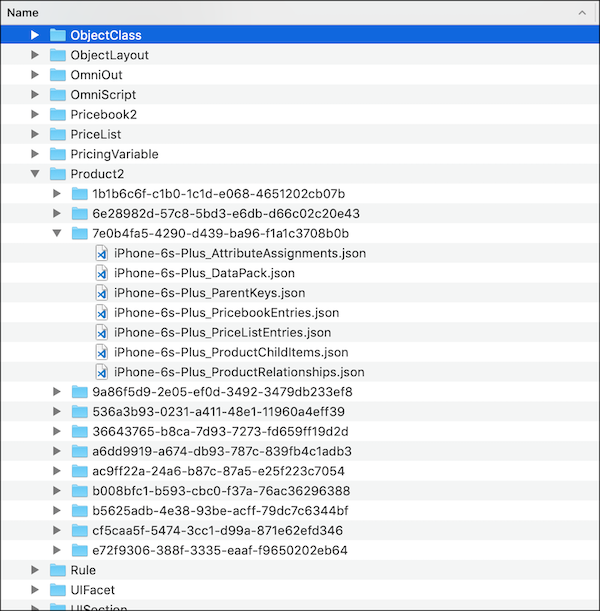Screen dimensions: 600x611
Task: Click the ParentKeys.json file icon
Action: [102, 293]
